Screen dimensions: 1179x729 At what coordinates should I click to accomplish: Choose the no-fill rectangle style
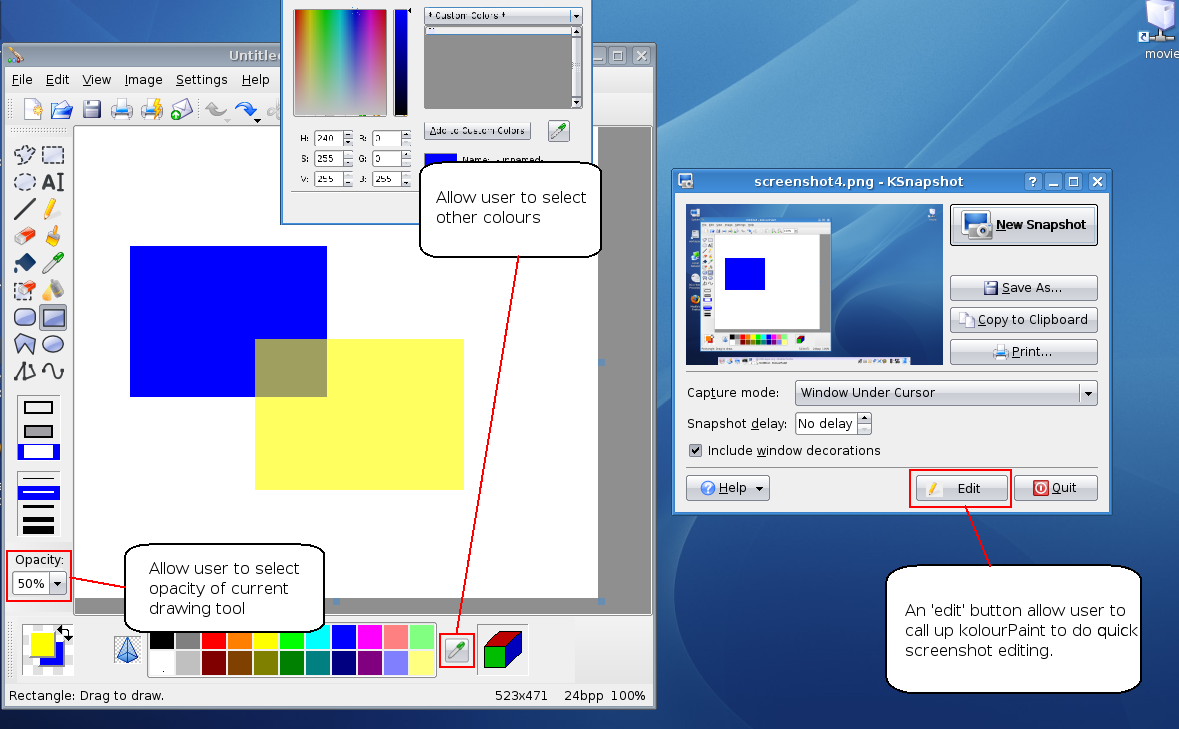point(38,407)
